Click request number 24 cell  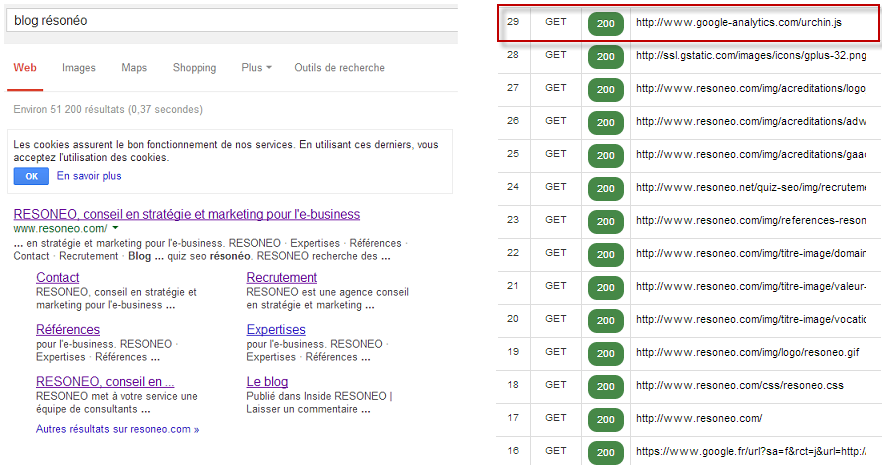(513, 187)
